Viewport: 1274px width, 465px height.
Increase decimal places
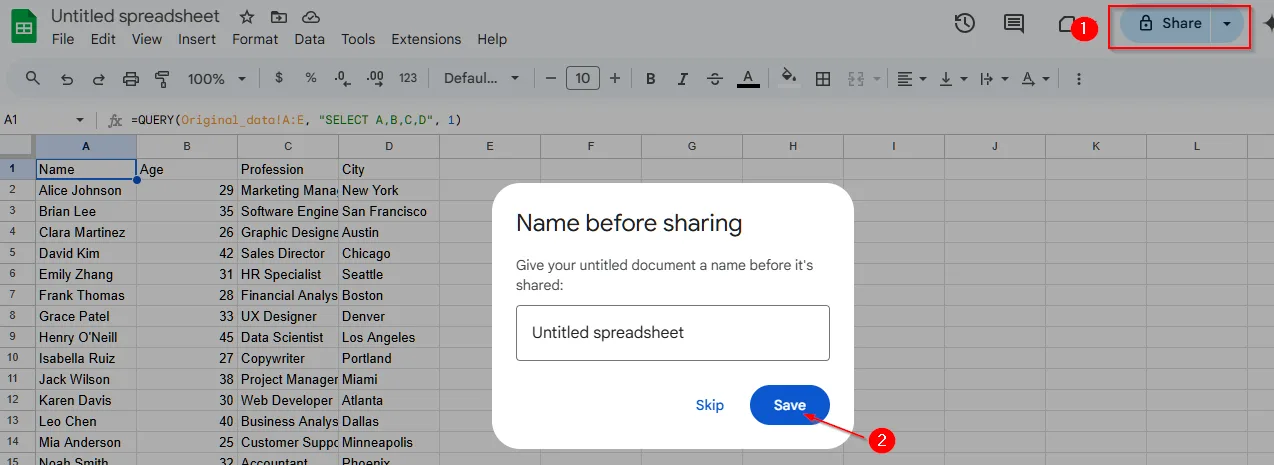[x=376, y=78]
